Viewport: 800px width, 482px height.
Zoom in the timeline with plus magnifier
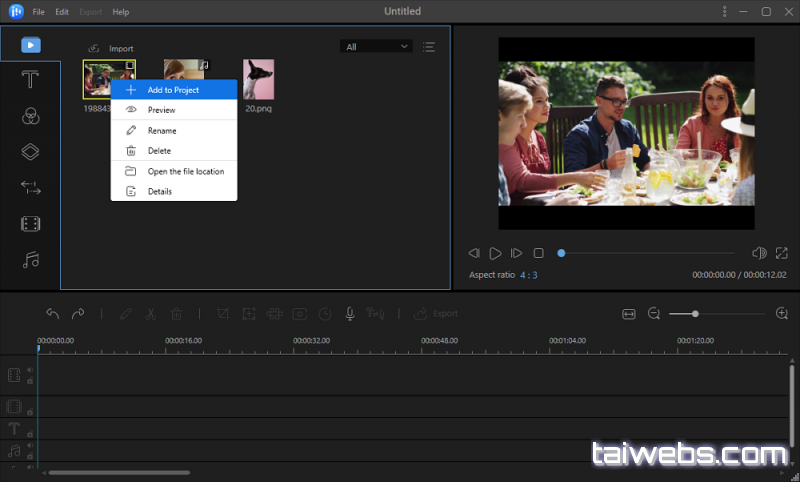click(782, 314)
